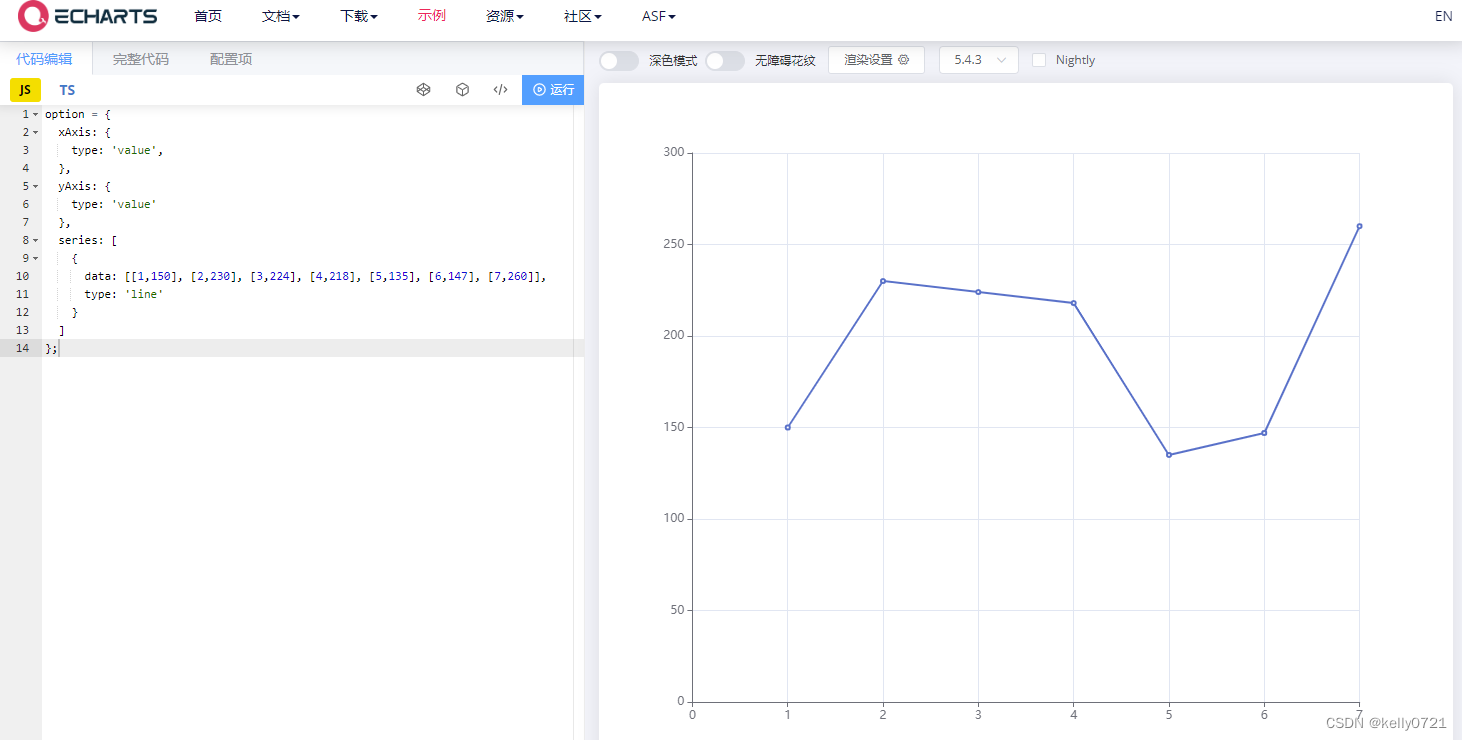Screen dimensions: 1462x740
Task: Click the format code brackets icon
Action: pyautogui.click(x=501, y=90)
